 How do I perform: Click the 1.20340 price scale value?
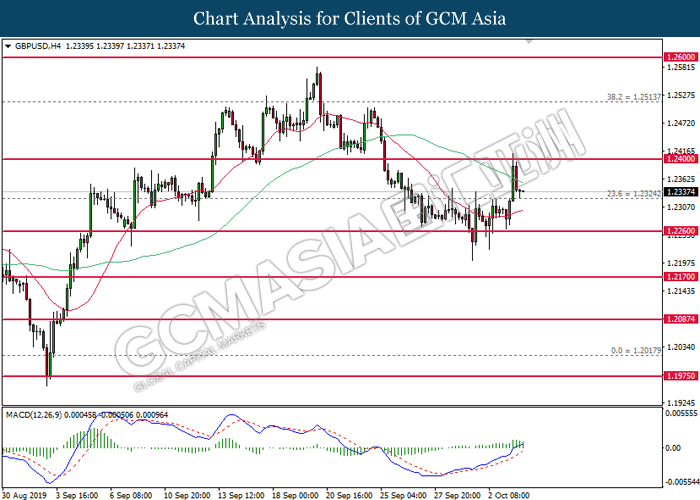(681, 347)
